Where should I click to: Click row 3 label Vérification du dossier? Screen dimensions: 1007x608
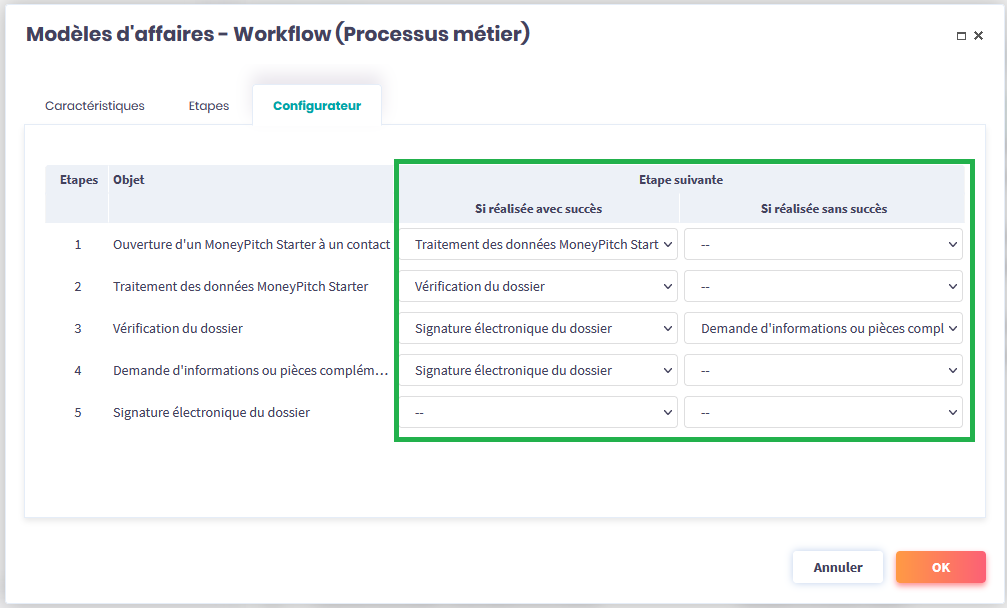pyautogui.click(x=178, y=328)
